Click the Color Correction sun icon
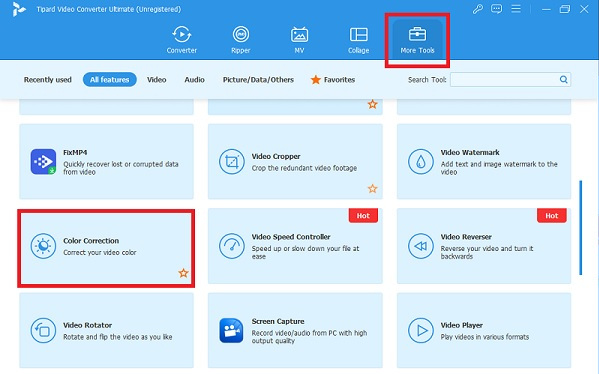Screen dimensions: 599x374 click(x=43, y=246)
